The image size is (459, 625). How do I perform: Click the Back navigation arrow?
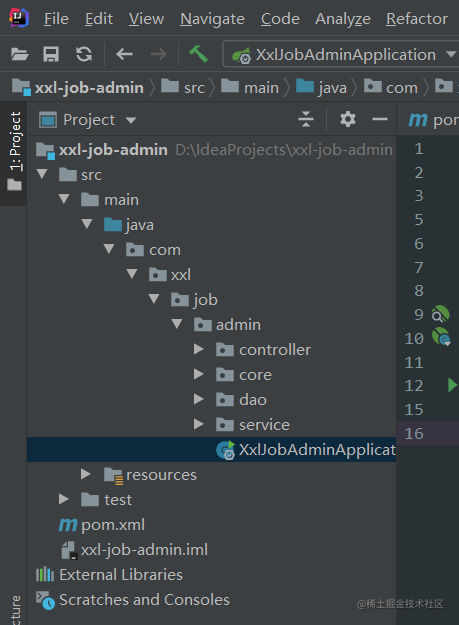(124, 54)
